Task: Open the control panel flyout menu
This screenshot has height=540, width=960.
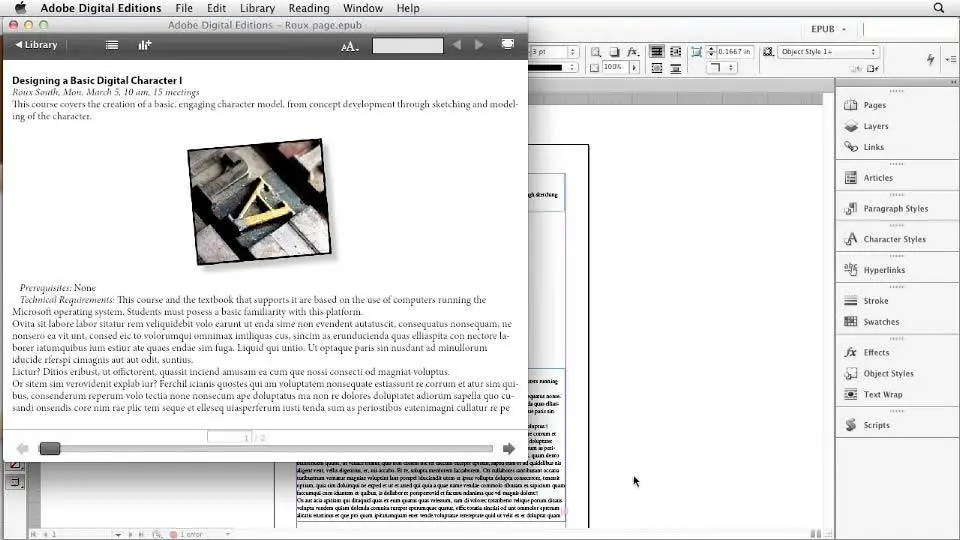Action: pos(951,59)
